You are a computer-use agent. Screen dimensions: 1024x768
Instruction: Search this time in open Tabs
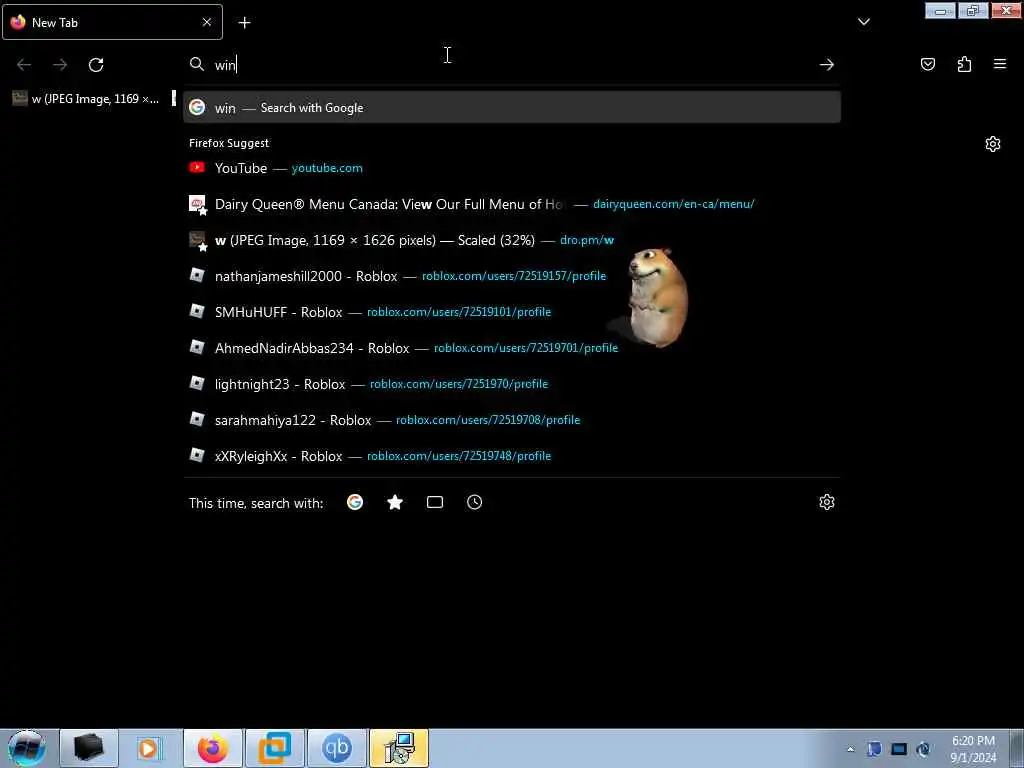coord(435,502)
